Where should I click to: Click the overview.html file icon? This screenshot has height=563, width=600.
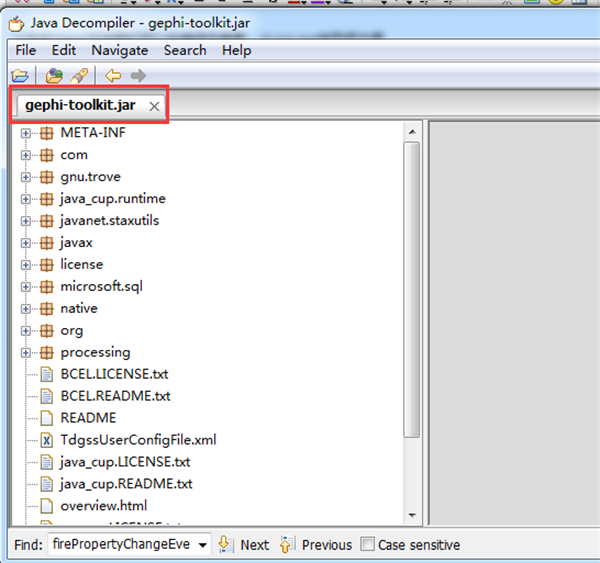[x=47, y=506]
